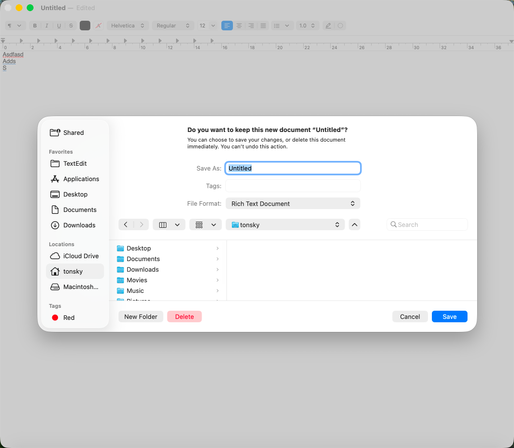The width and height of the screenshot is (514, 448).
Task: Click the blue Save button
Action: click(449, 317)
